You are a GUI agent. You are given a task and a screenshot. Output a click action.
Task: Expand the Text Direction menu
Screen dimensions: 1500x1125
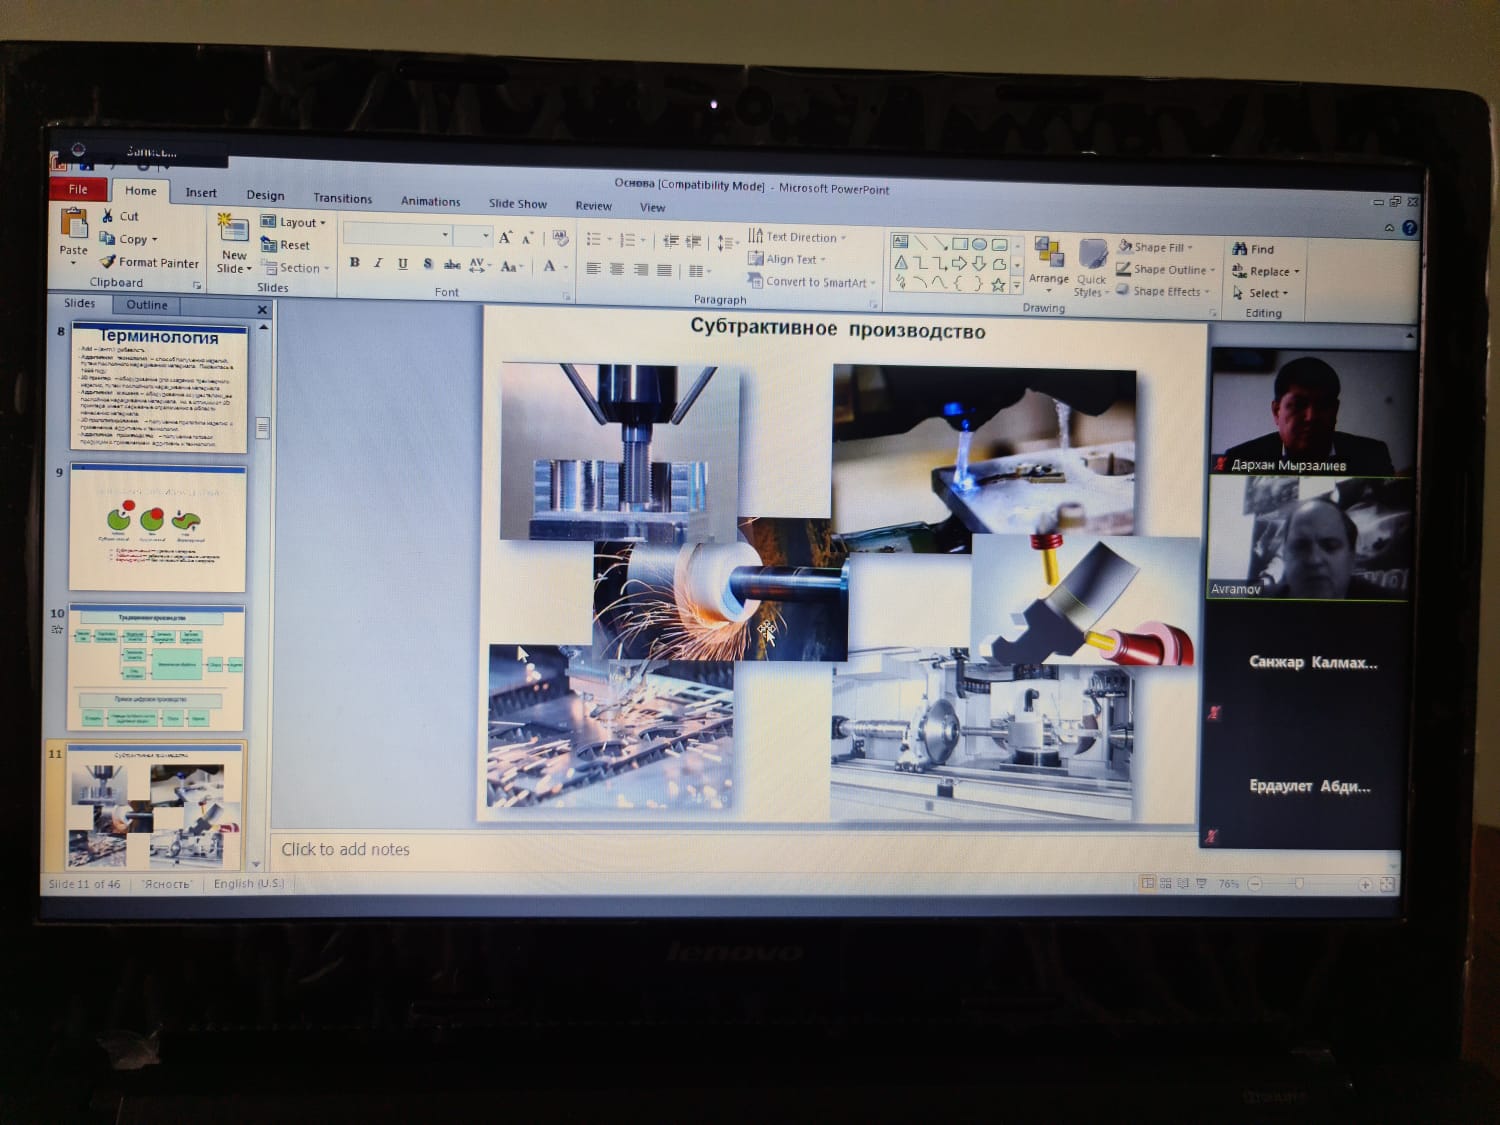[x=797, y=237]
